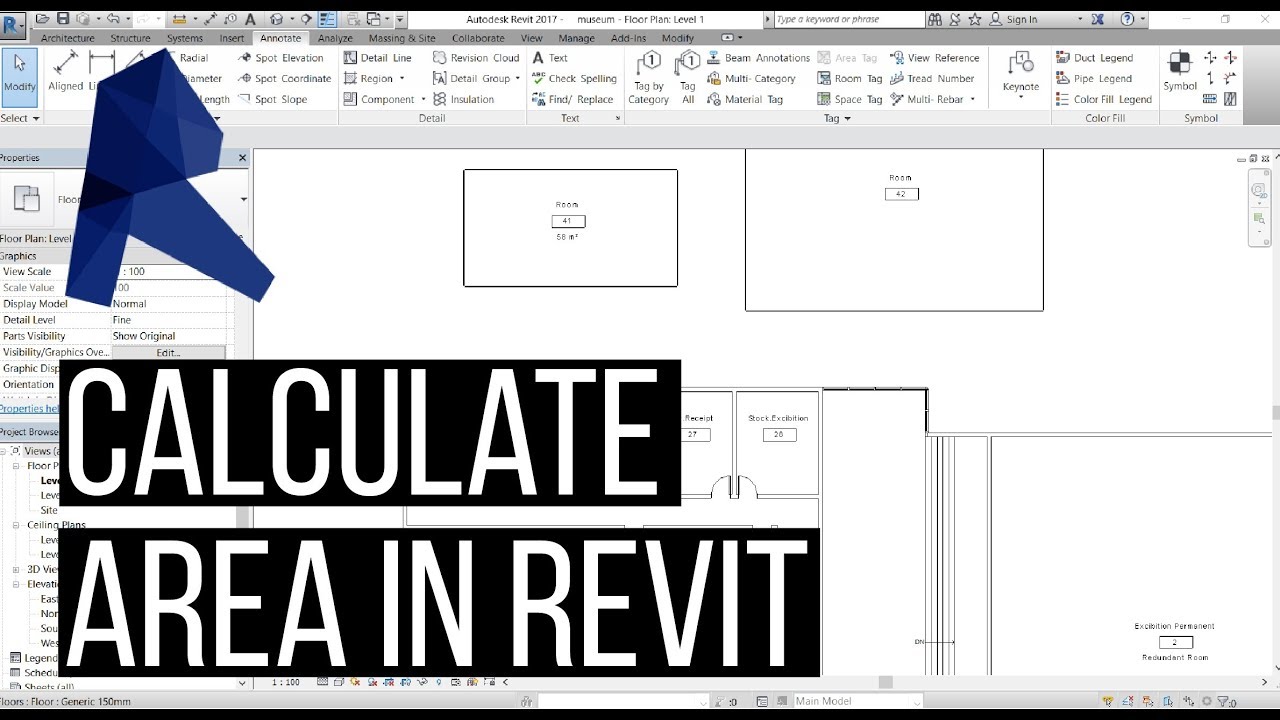Open the Communication Center satellite icon
Viewport: 1280px width, 720px height.
point(954,19)
